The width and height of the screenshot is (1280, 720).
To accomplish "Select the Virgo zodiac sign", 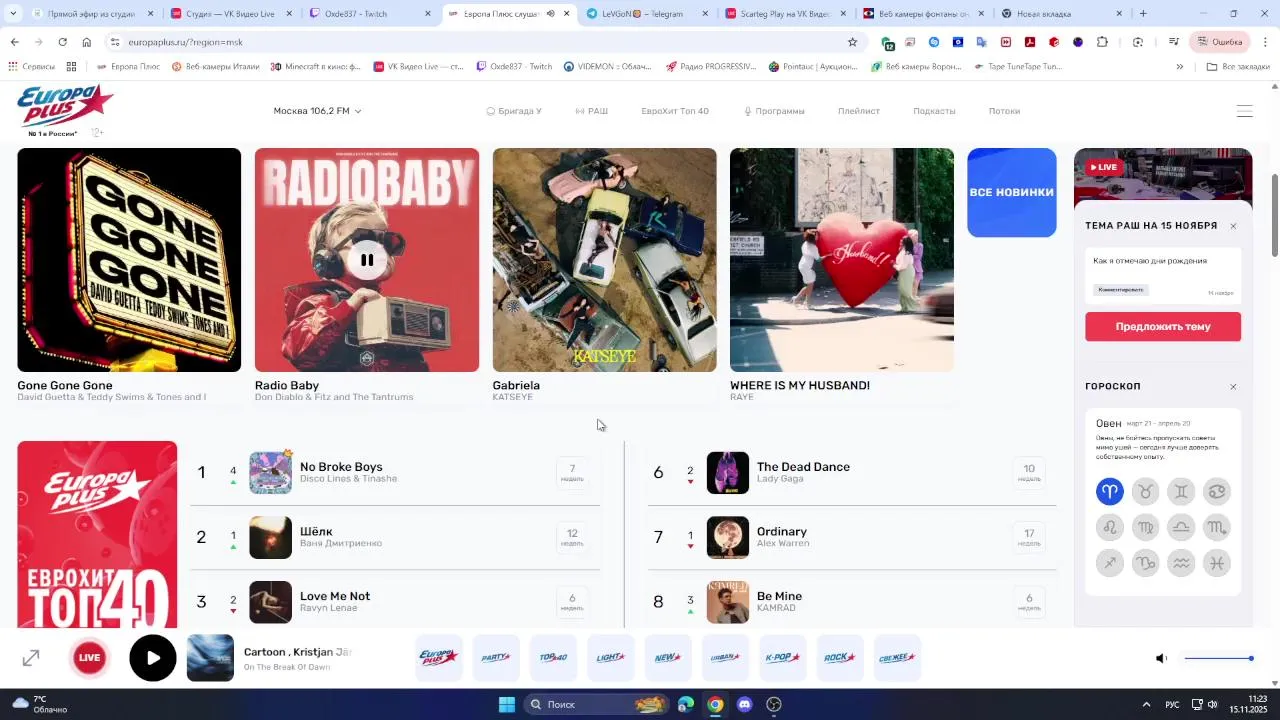I will tap(1146, 527).
